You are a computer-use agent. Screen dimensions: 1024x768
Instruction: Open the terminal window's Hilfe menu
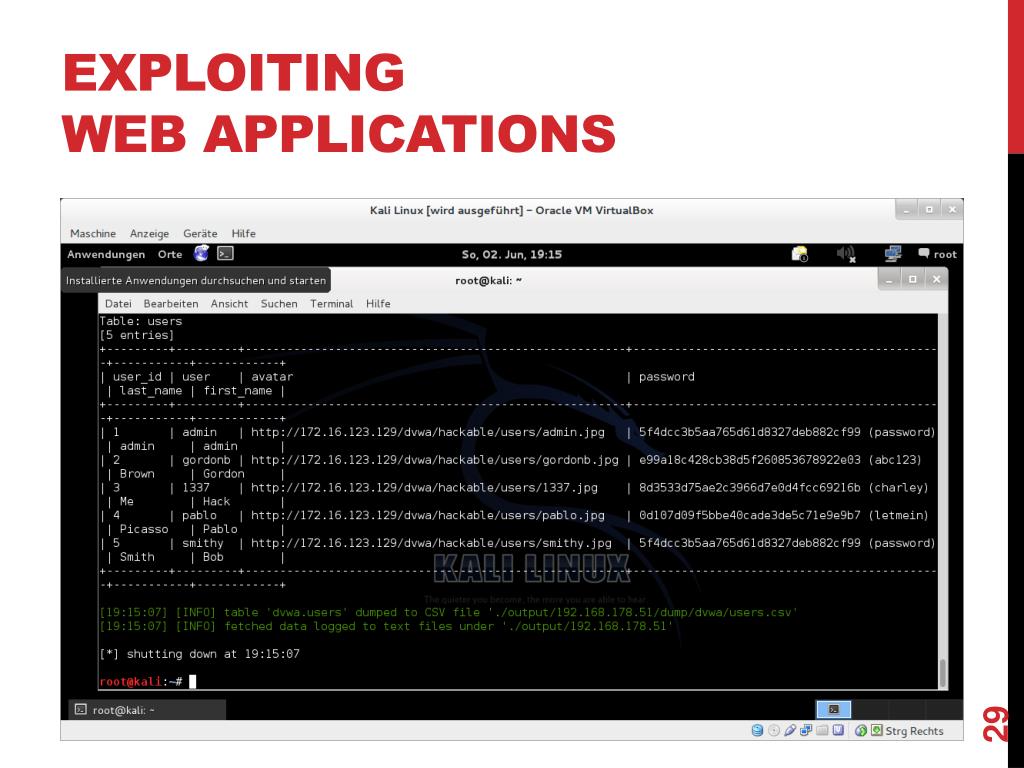click(378, 304)
